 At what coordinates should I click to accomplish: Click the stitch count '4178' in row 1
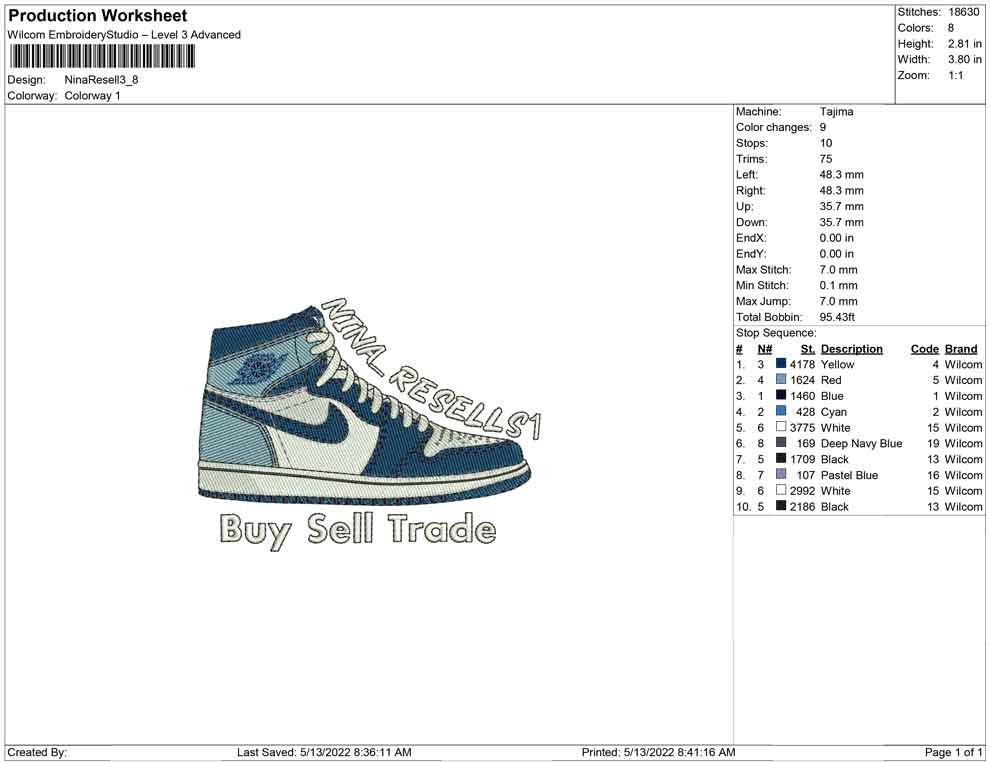coord(802,364)
